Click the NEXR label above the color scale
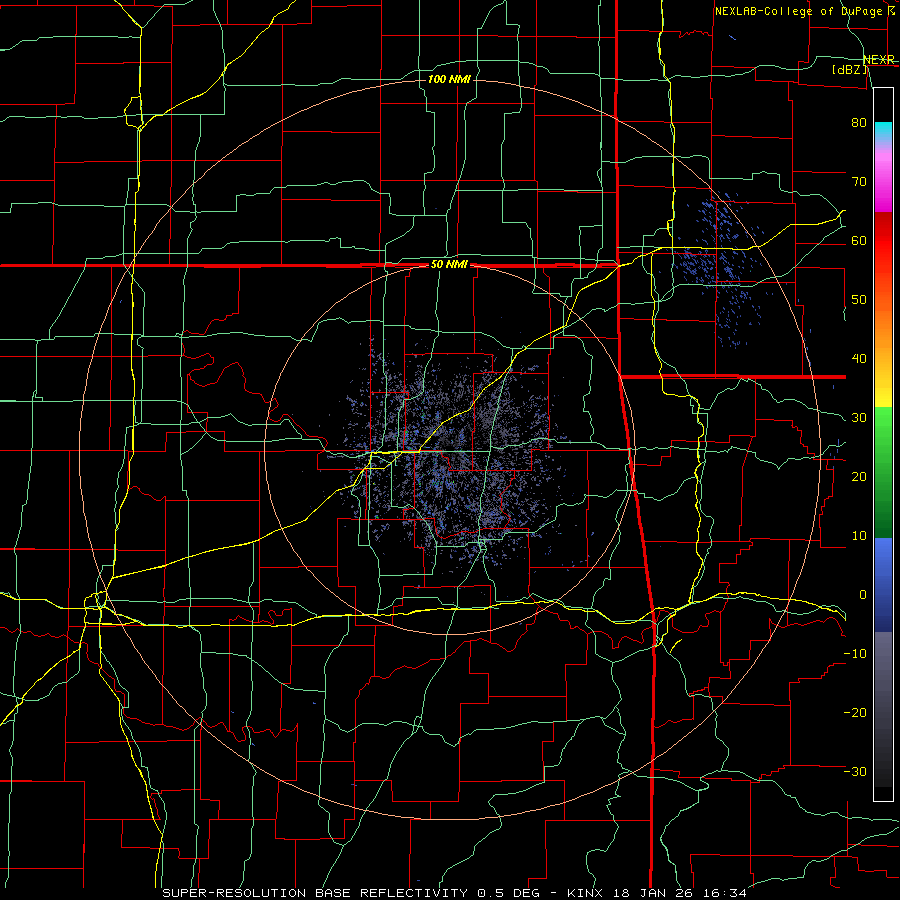 pyautogui.click(x=879, y=59)
